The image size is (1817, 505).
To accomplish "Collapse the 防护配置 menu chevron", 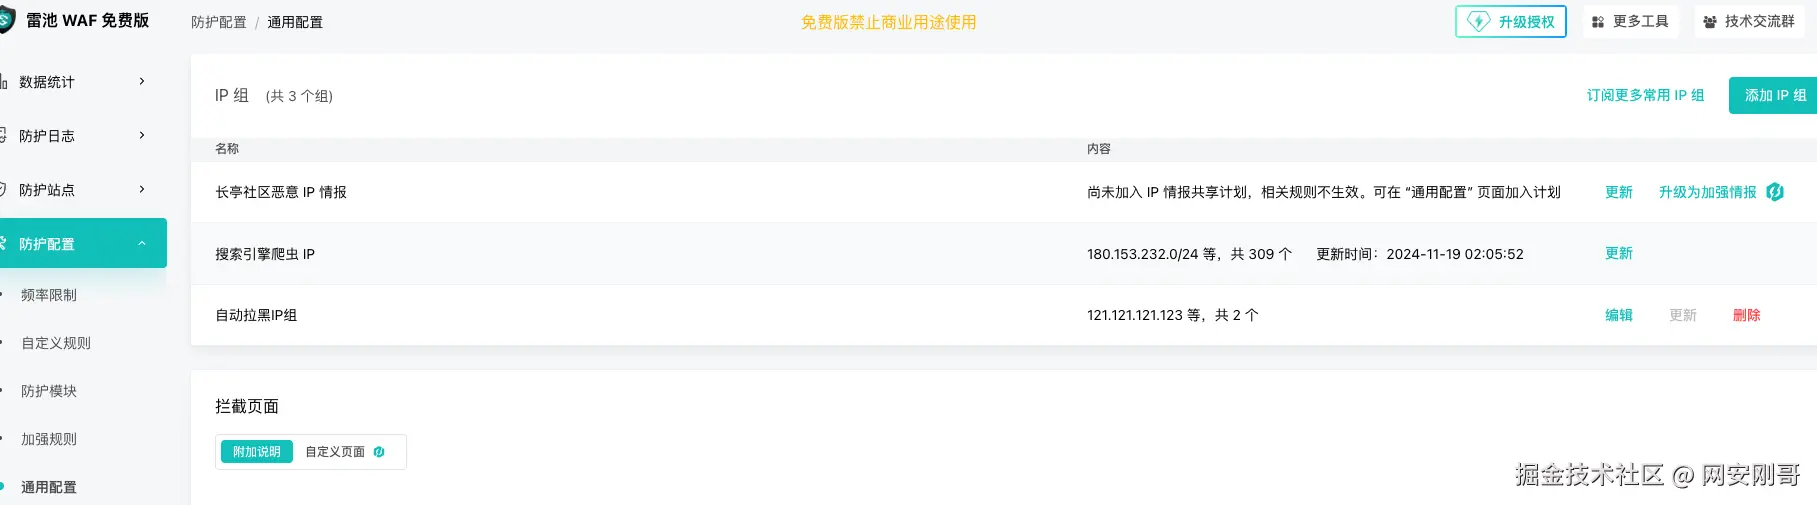I will click(x=142, y=243).
